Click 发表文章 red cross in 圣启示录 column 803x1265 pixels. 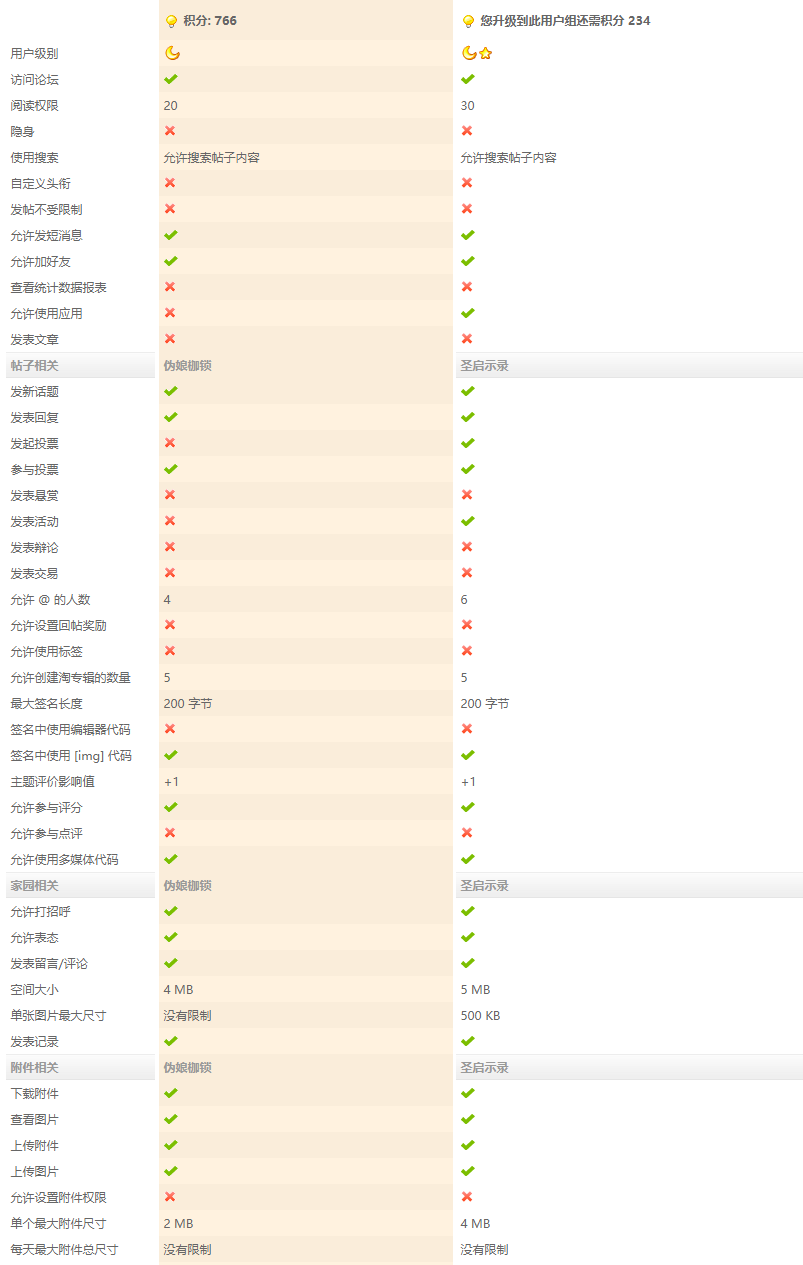467,339
